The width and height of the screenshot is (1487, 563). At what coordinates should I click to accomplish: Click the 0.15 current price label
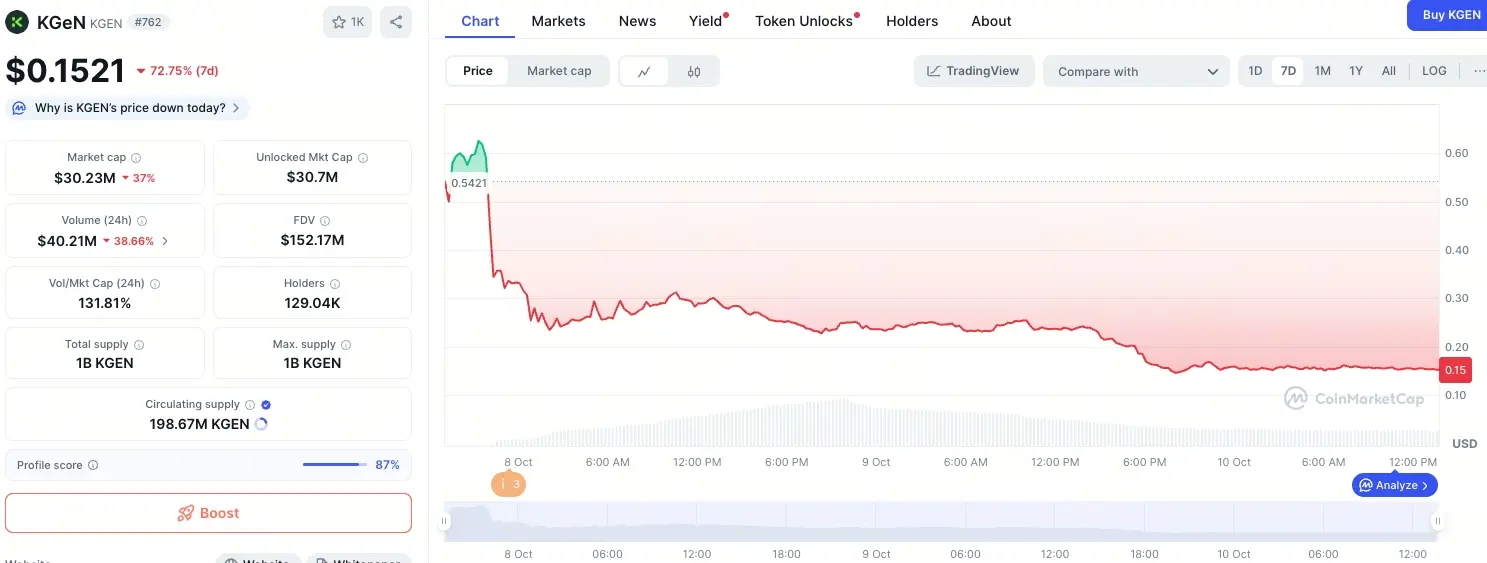pos(1455,370)
